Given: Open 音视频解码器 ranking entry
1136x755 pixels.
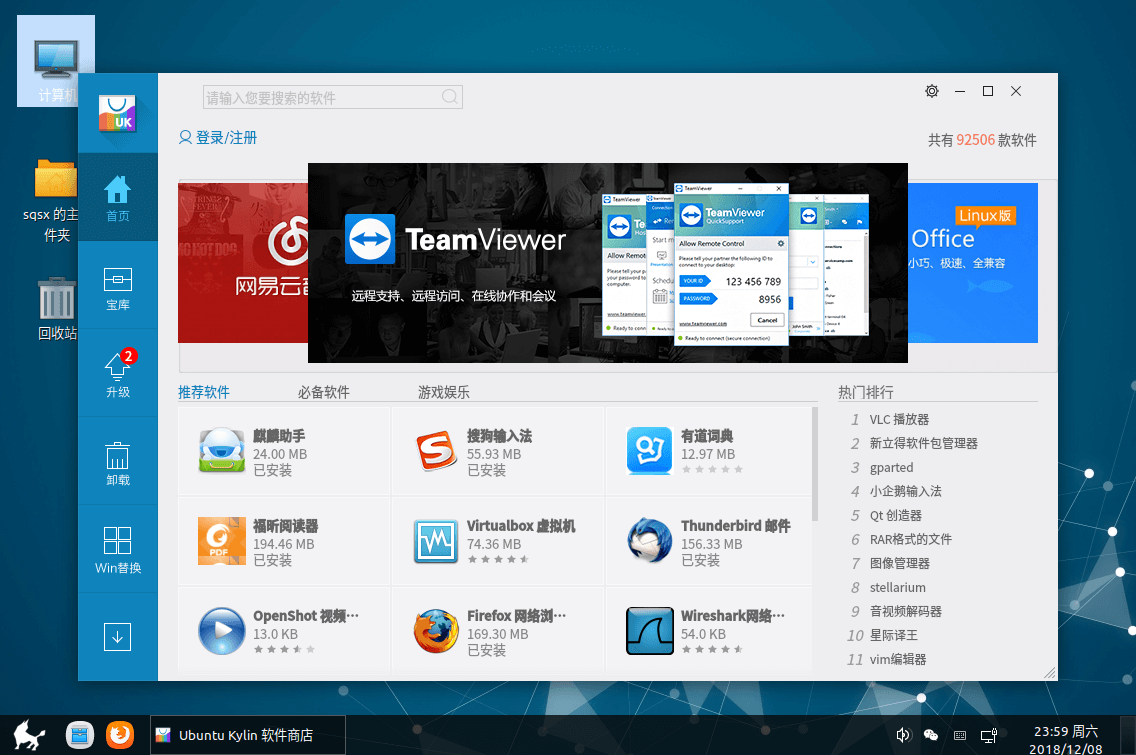Looking at the screenshot, I should click(x=906, y=611).
